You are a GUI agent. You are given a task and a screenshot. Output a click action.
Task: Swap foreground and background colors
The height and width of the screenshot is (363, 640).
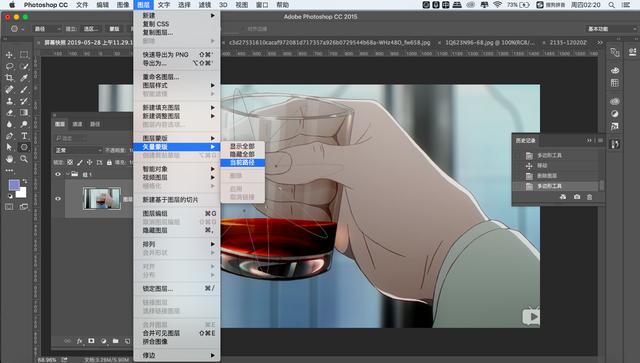click(x=25, y=181)
